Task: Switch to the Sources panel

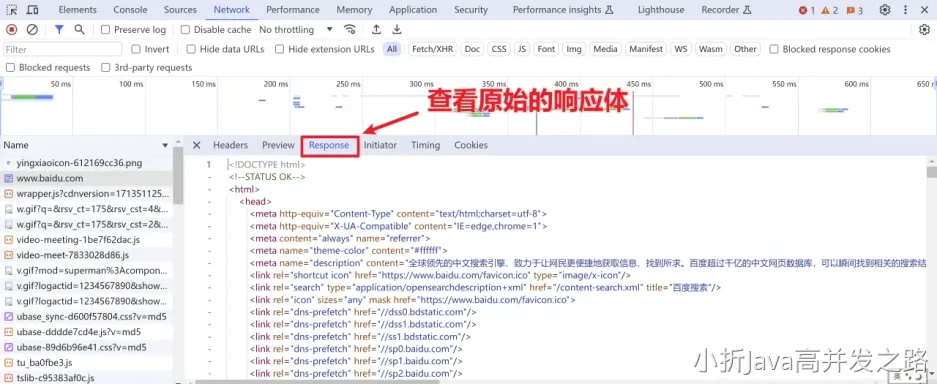Action: (x=180, y=10)
